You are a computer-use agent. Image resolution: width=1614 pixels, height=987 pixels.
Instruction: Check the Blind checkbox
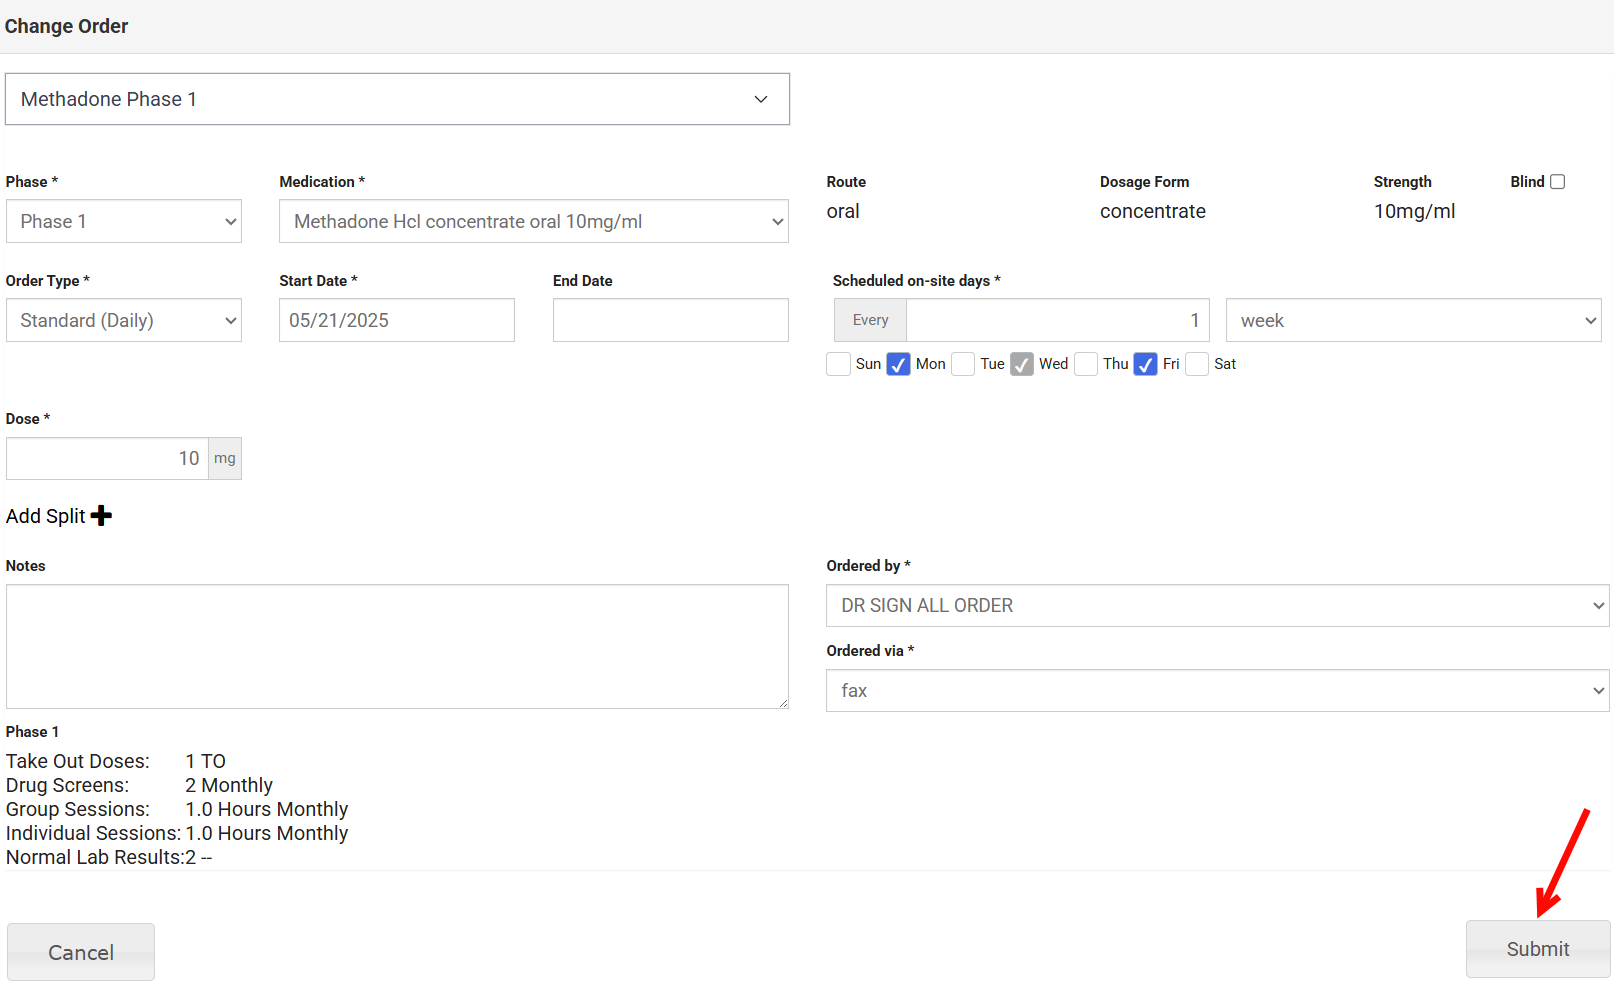(1557, 182)
